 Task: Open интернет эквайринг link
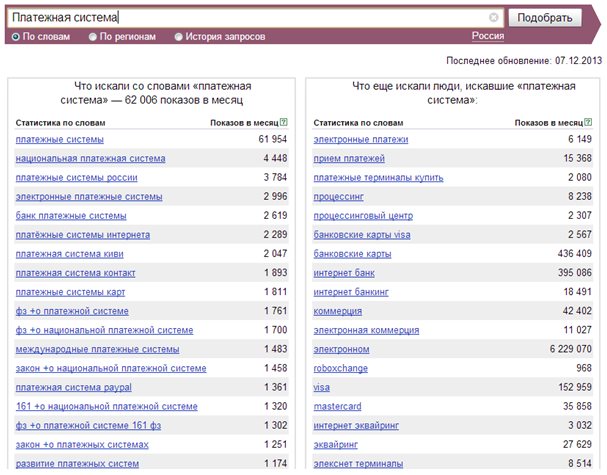356,425
